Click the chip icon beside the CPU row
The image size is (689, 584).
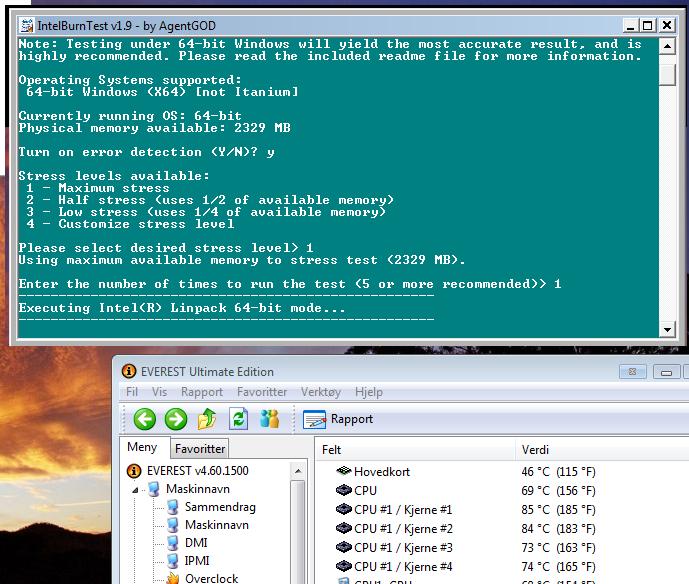point(344,490)
